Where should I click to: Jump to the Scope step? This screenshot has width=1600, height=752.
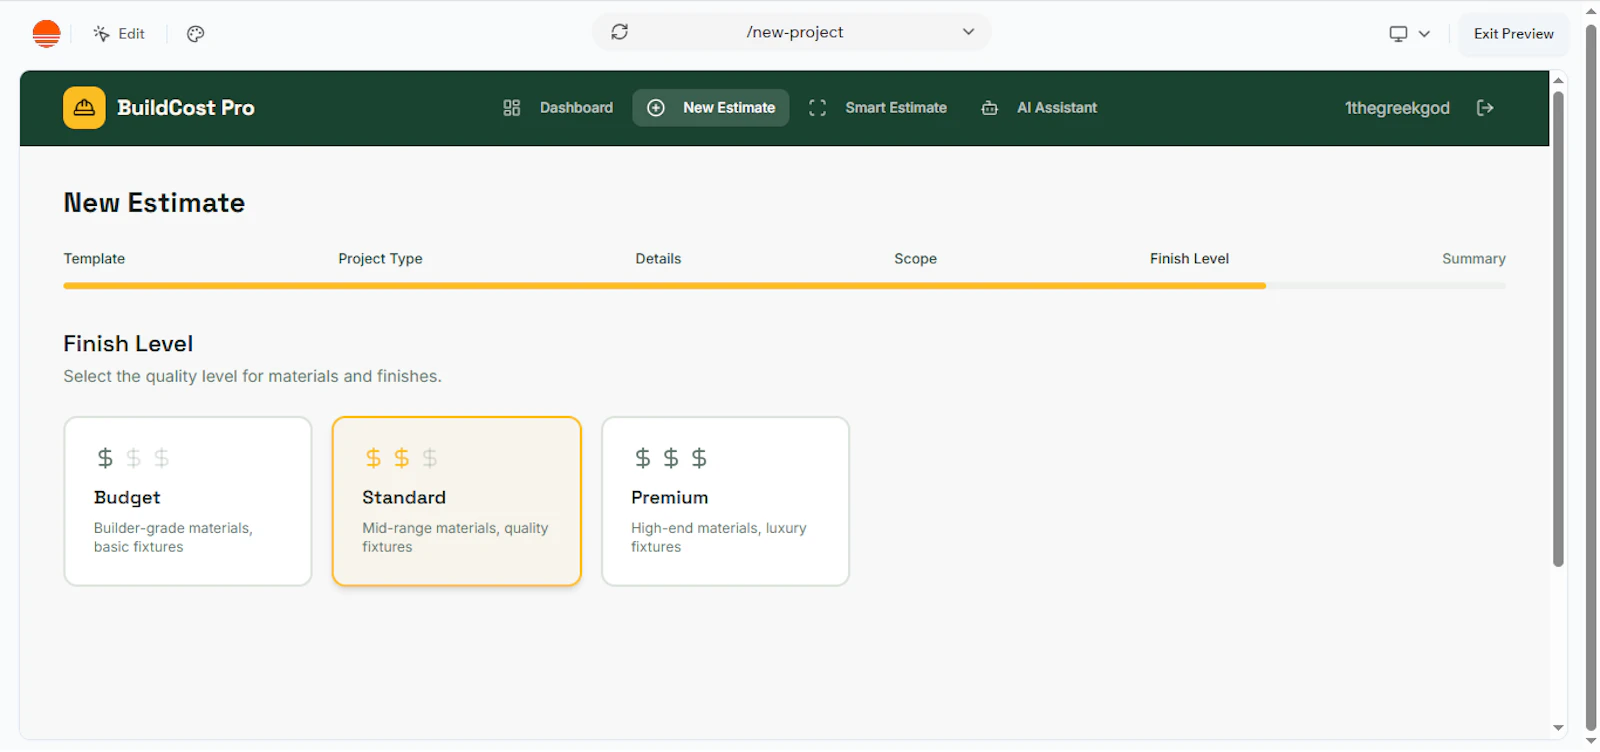pos(915,258)
